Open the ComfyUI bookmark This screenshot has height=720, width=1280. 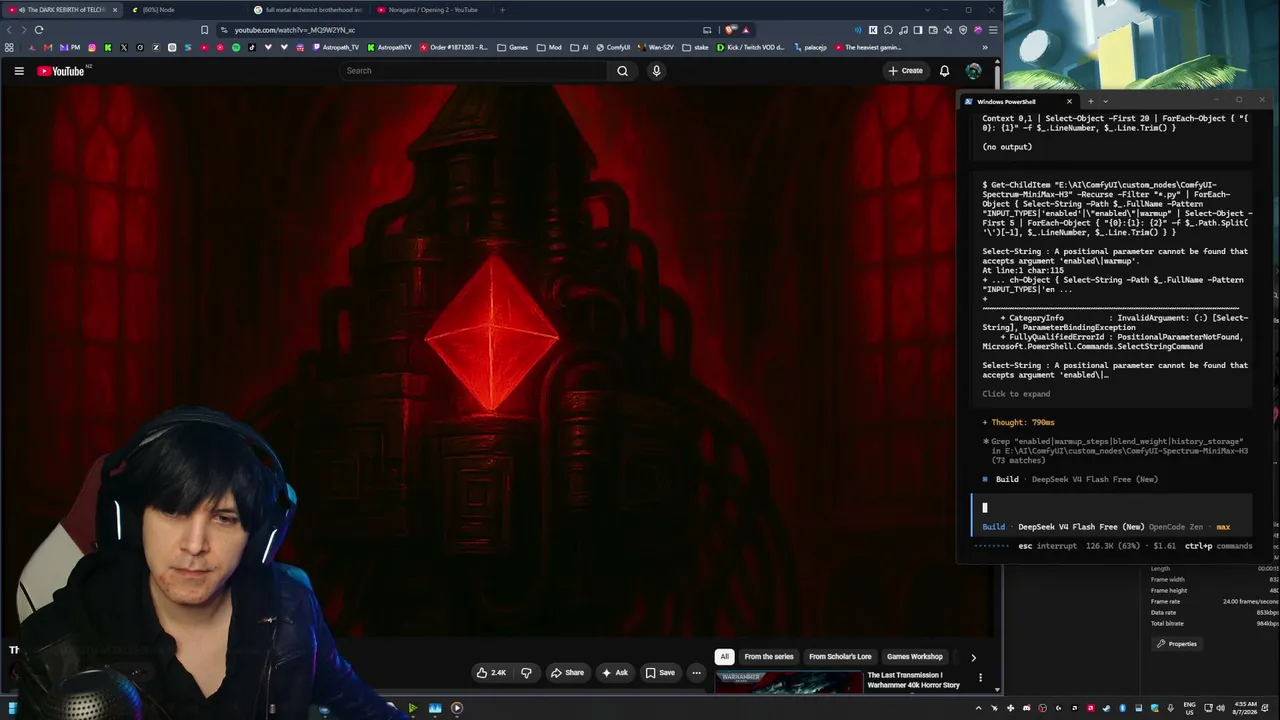[x=612, y=47]
